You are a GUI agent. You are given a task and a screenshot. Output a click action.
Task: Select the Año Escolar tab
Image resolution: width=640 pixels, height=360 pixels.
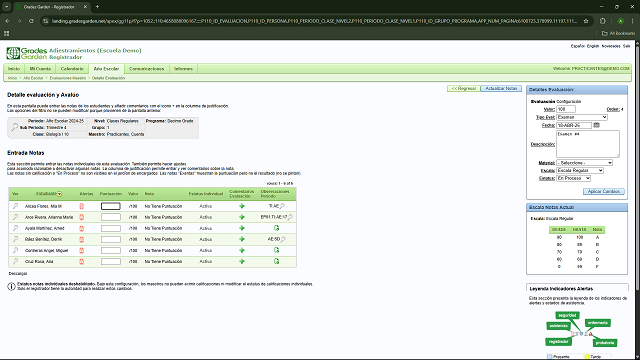click(106, 69)
